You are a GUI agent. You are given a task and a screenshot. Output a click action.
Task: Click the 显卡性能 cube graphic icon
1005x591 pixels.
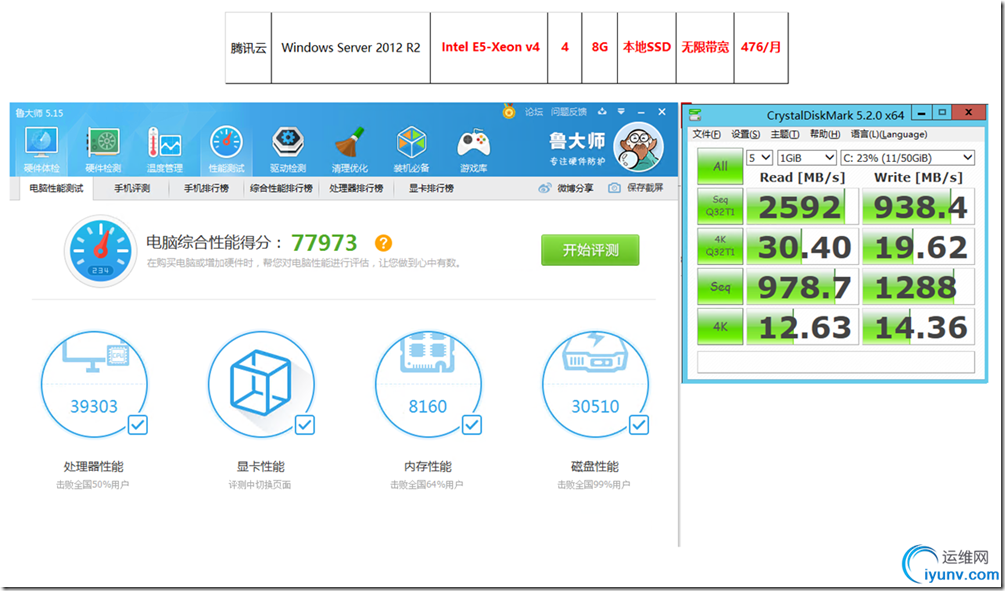click(x=261, y=384)
